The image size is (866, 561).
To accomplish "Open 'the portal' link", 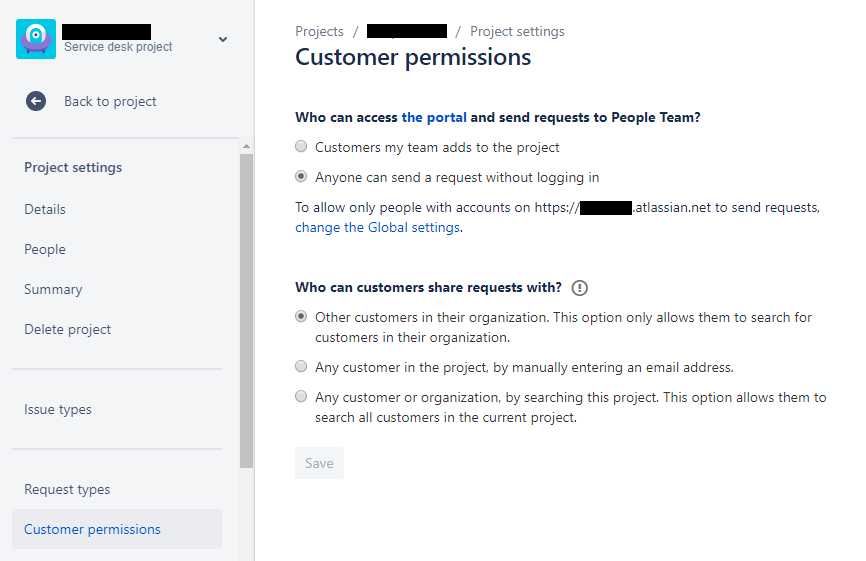I will [434, 118].
